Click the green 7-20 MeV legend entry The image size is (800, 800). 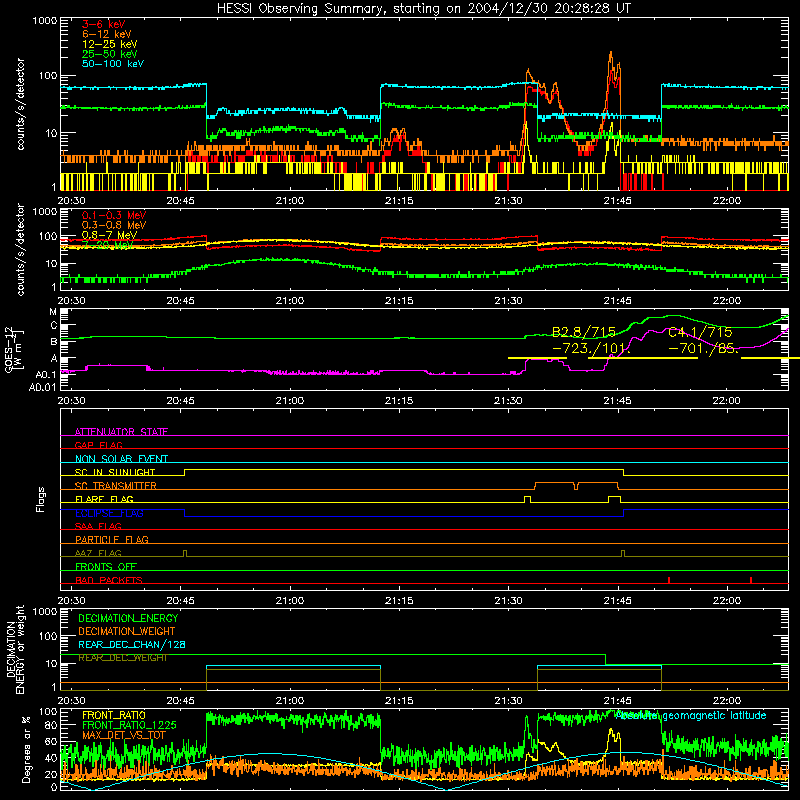pos(108,245)
